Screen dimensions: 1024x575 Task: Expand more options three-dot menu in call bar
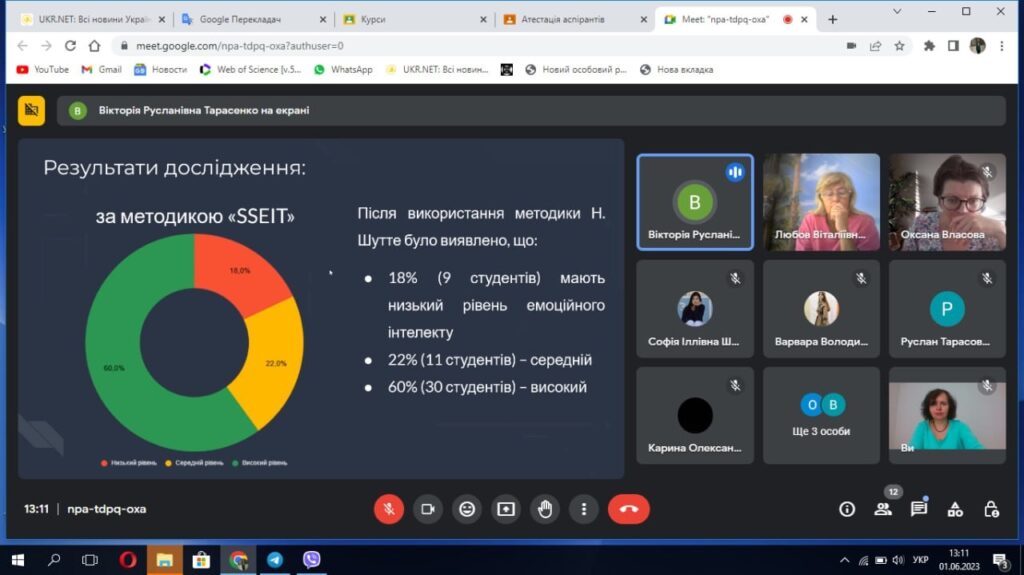(x=583, y=509)
